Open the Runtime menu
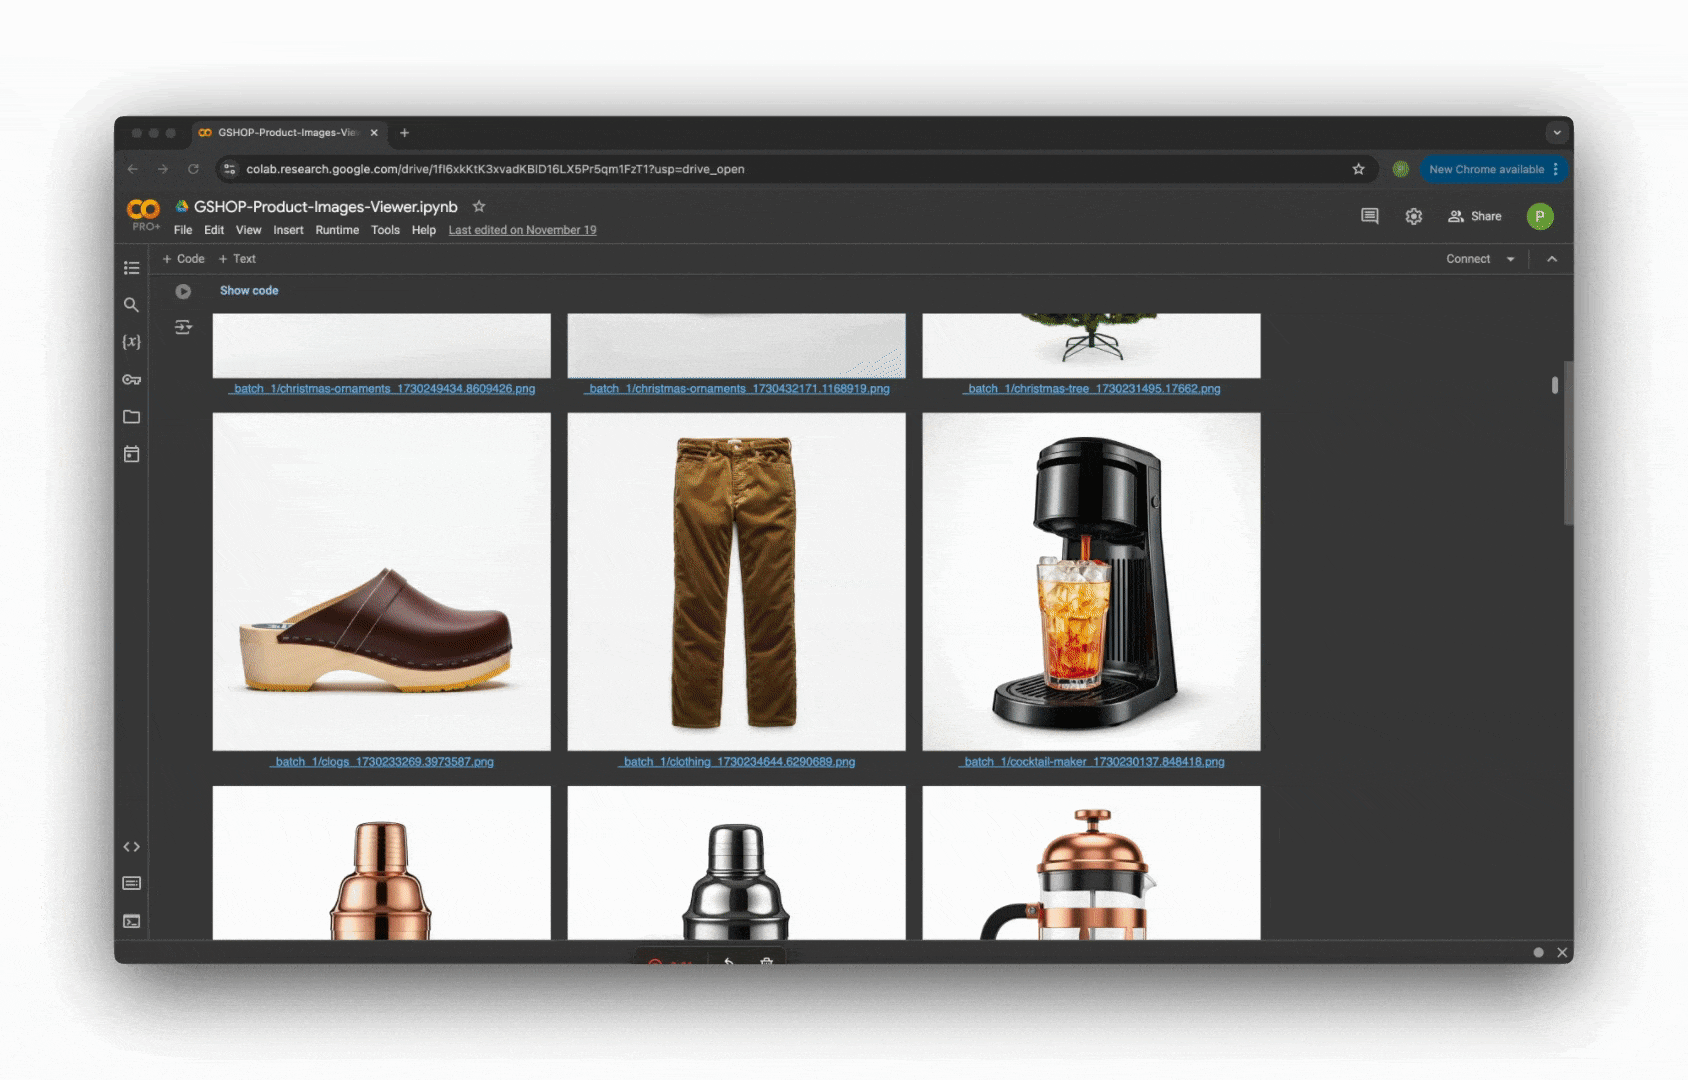 (337, 230)
